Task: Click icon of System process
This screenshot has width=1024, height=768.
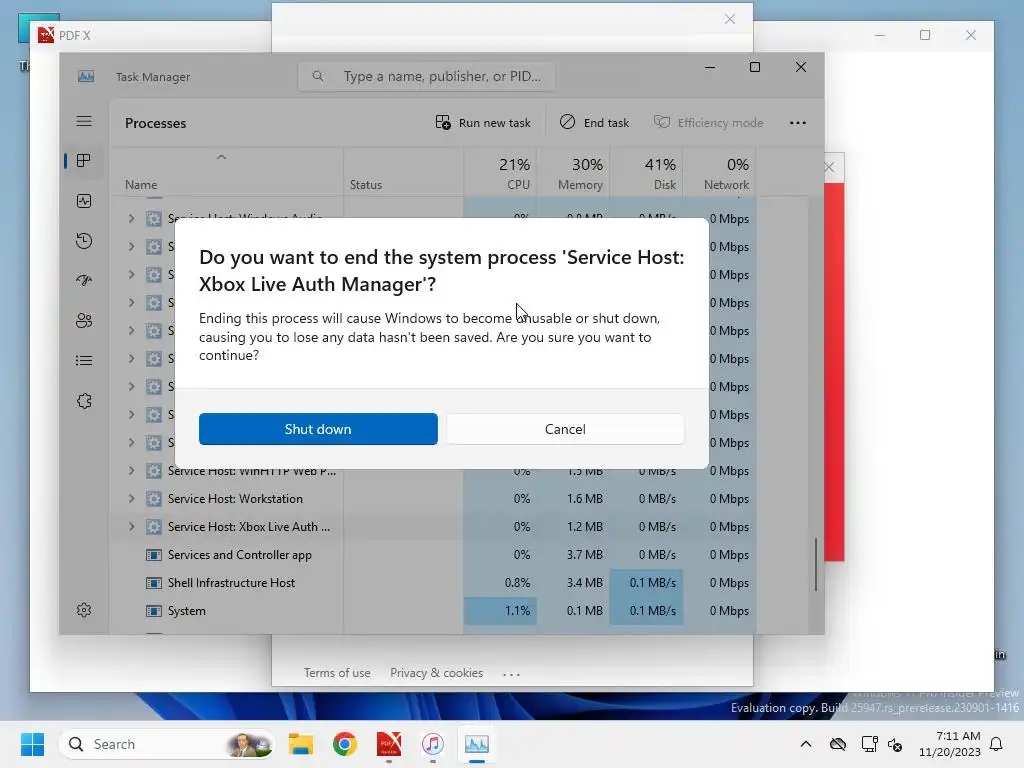Action: point(153,611)
